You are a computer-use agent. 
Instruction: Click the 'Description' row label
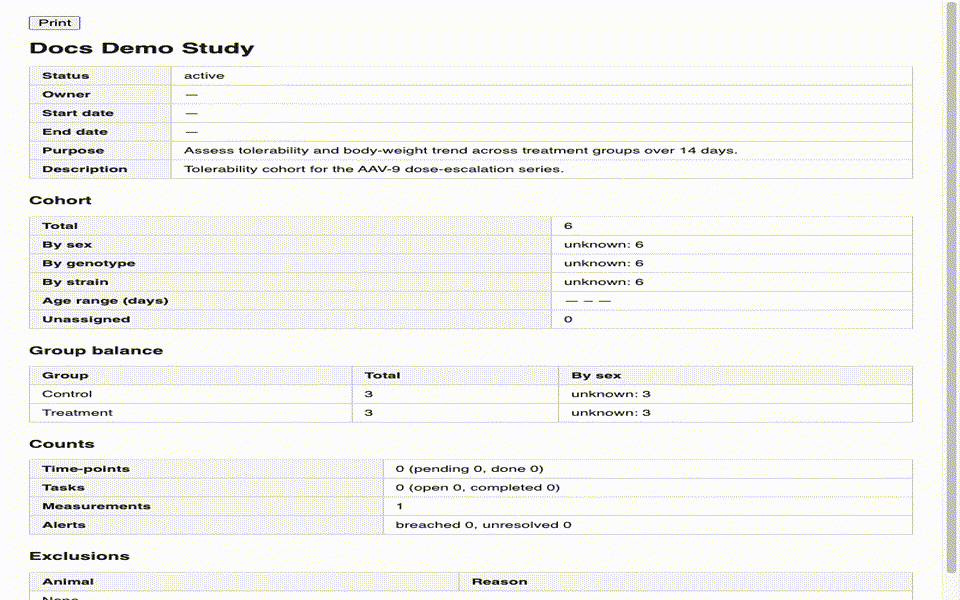point(84,169)
